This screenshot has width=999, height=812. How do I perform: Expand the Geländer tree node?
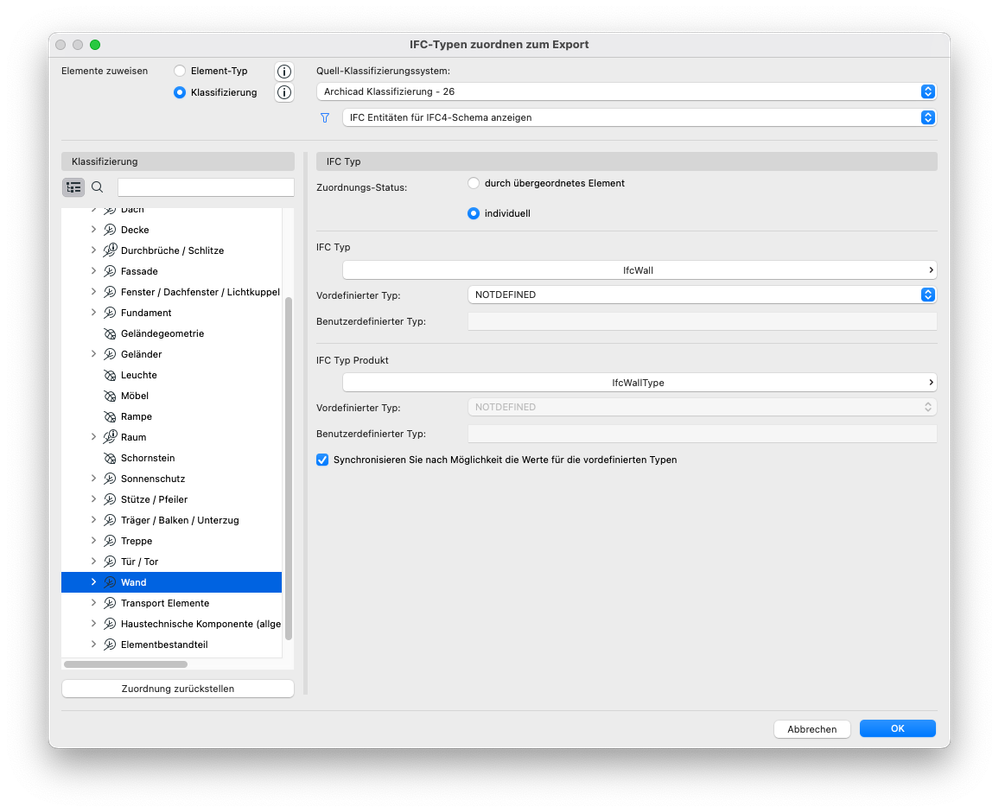pos(94,354)
